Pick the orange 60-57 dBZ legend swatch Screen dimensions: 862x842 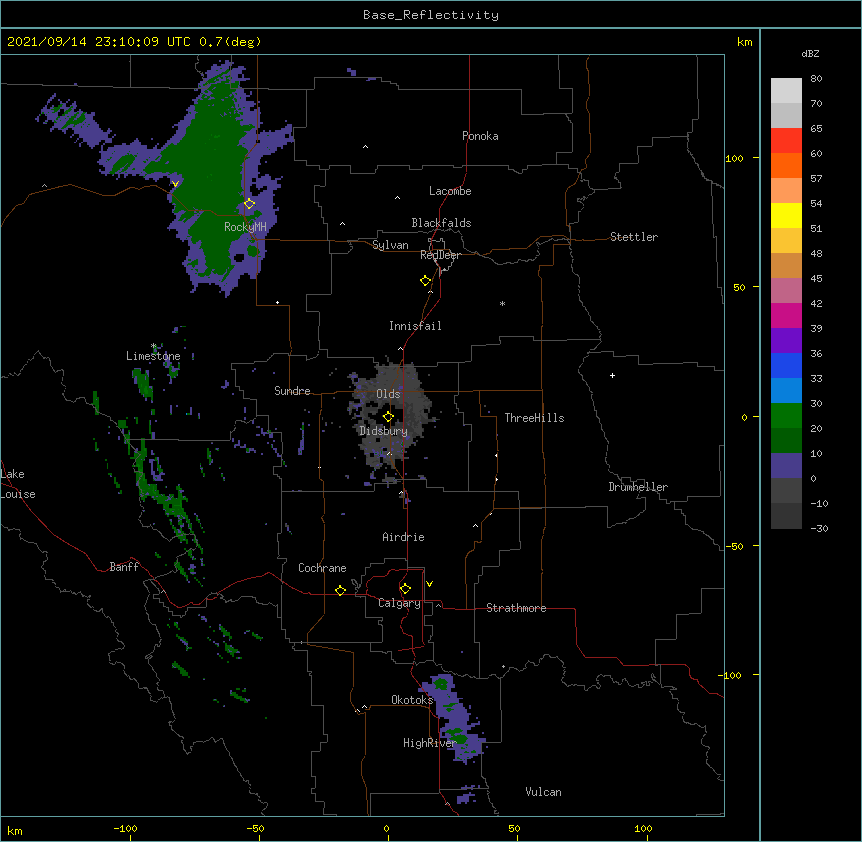tap(786, 165)
